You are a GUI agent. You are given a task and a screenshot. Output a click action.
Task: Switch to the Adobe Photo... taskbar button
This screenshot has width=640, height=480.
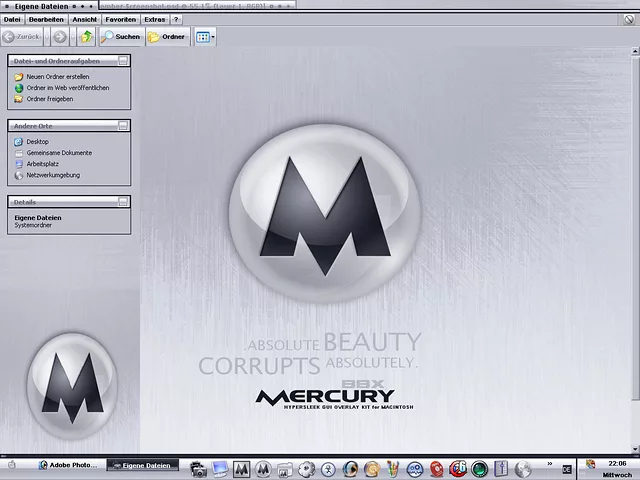[x=67, y=465]
